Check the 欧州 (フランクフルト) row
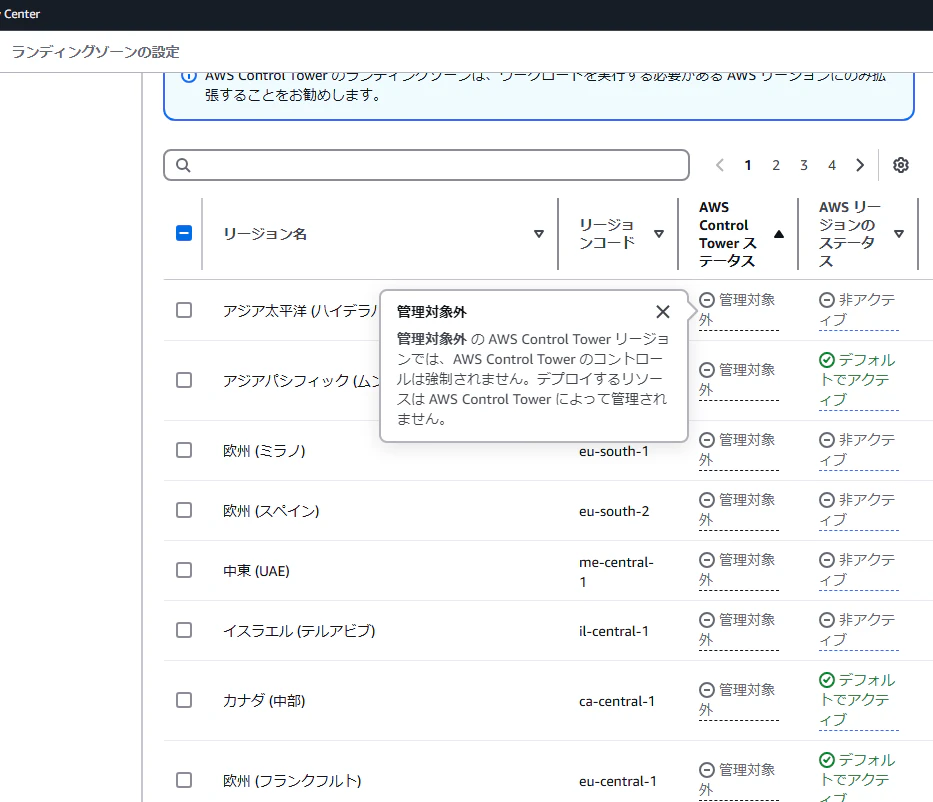The height and width of the screenshot is (802, 933). coord(184,781)
